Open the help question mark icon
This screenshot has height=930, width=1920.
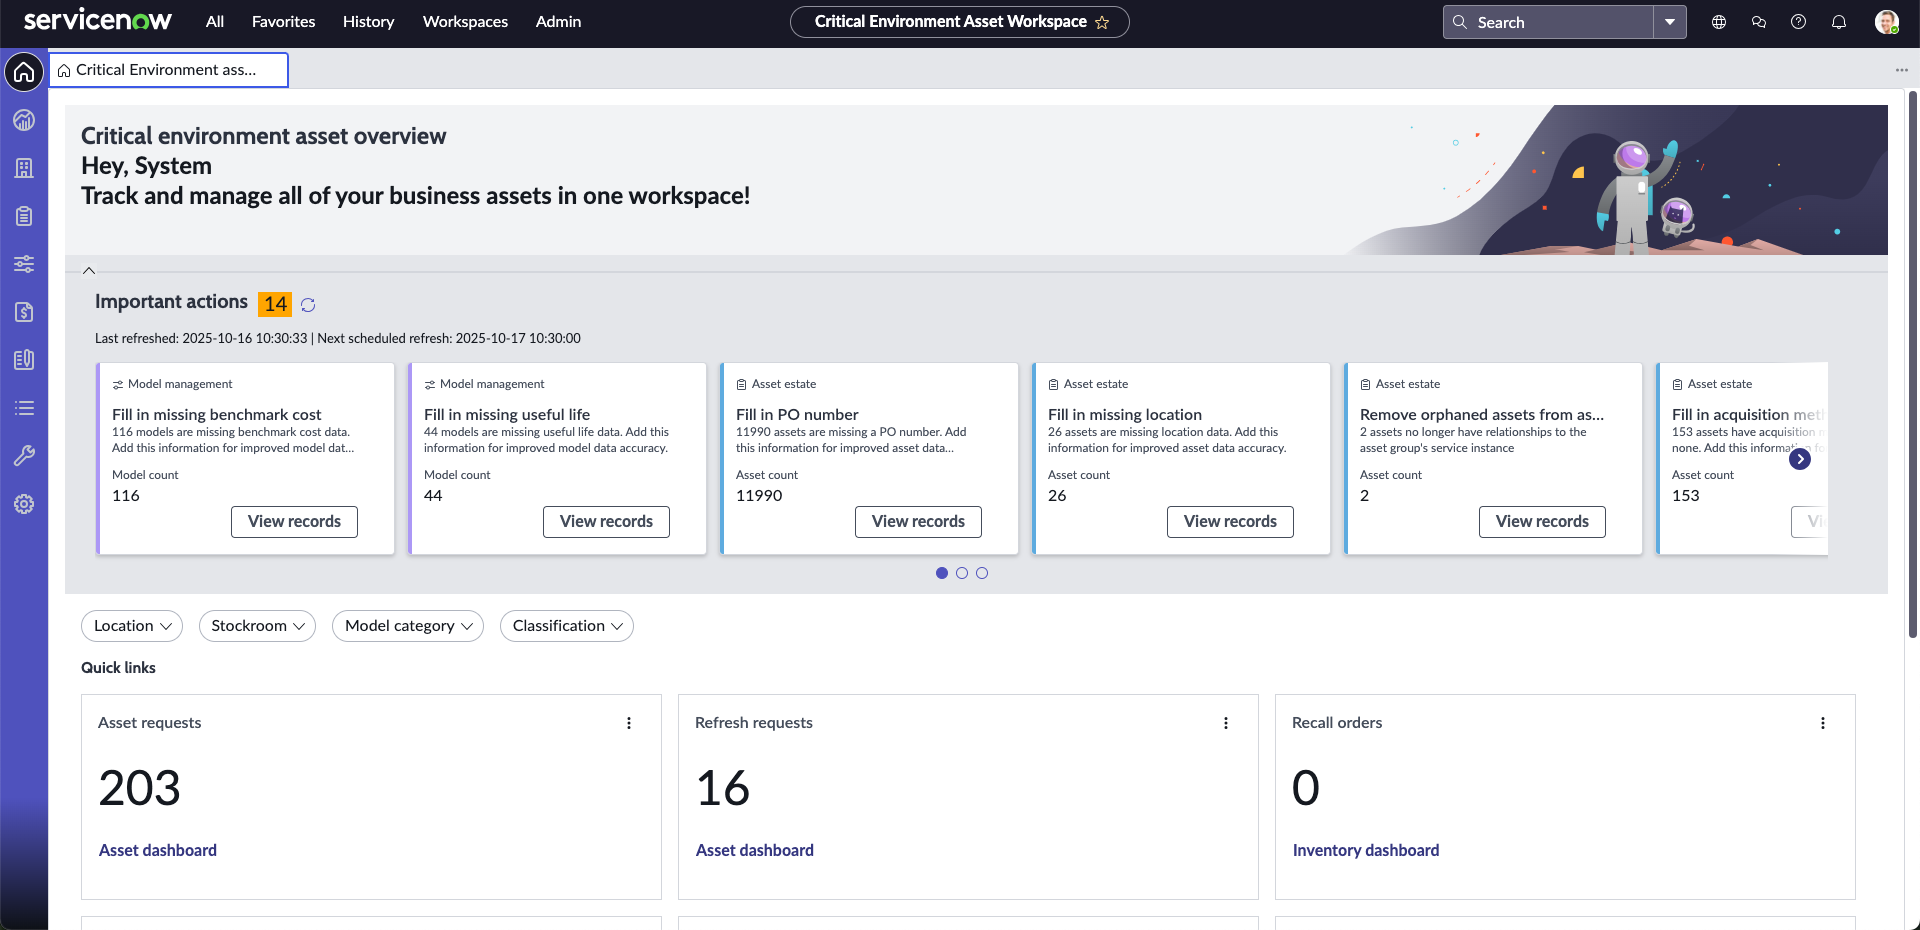(x=1799, y=22)
